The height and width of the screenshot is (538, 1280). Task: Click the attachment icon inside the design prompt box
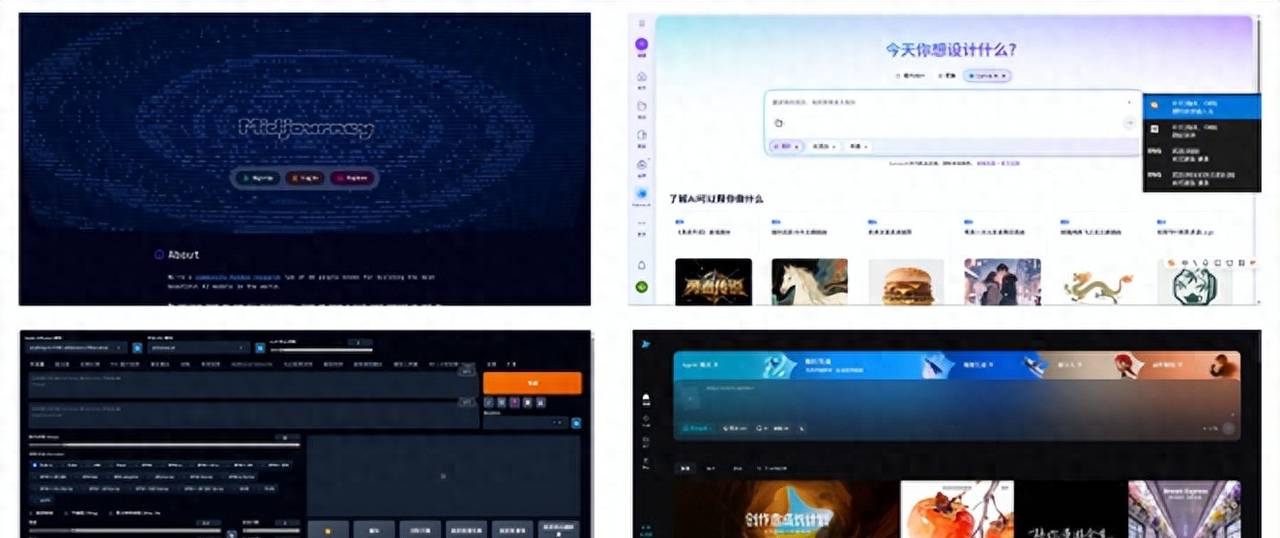click(779, 123)
